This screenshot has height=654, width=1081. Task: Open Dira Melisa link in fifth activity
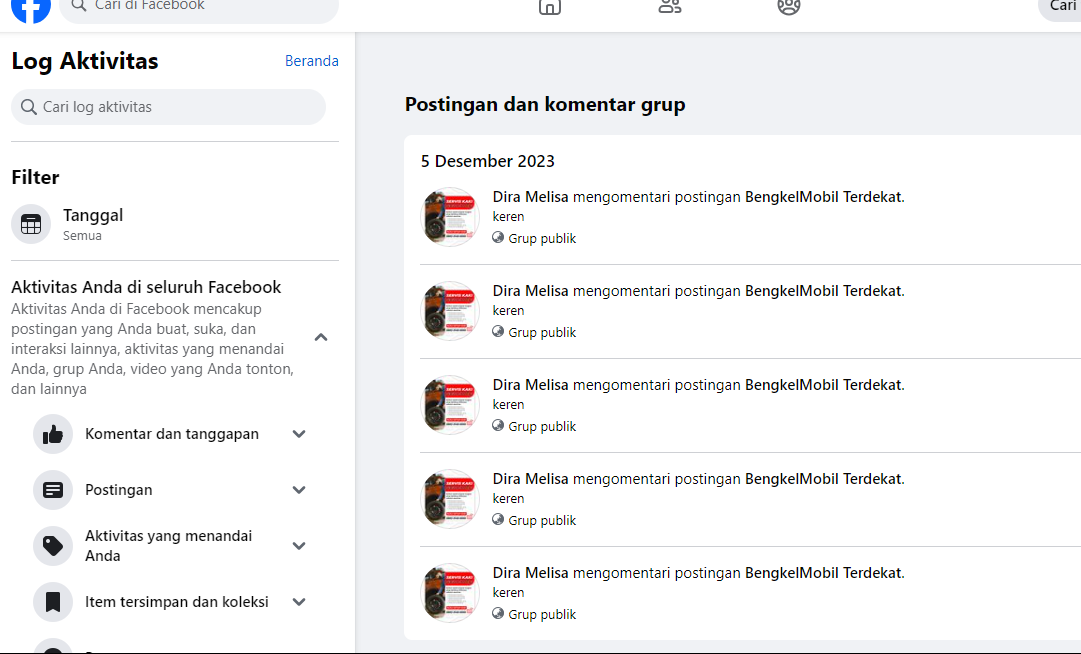pos(530,573)
